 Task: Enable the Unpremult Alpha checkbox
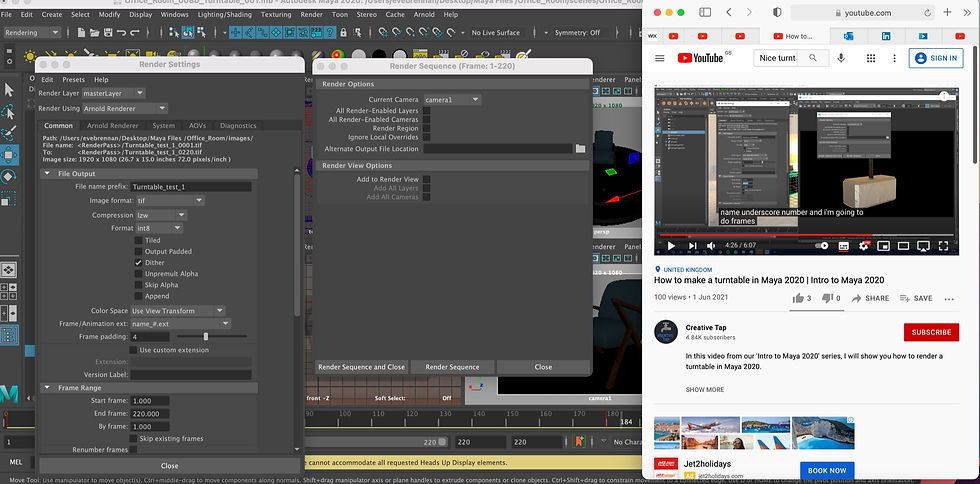139,274
